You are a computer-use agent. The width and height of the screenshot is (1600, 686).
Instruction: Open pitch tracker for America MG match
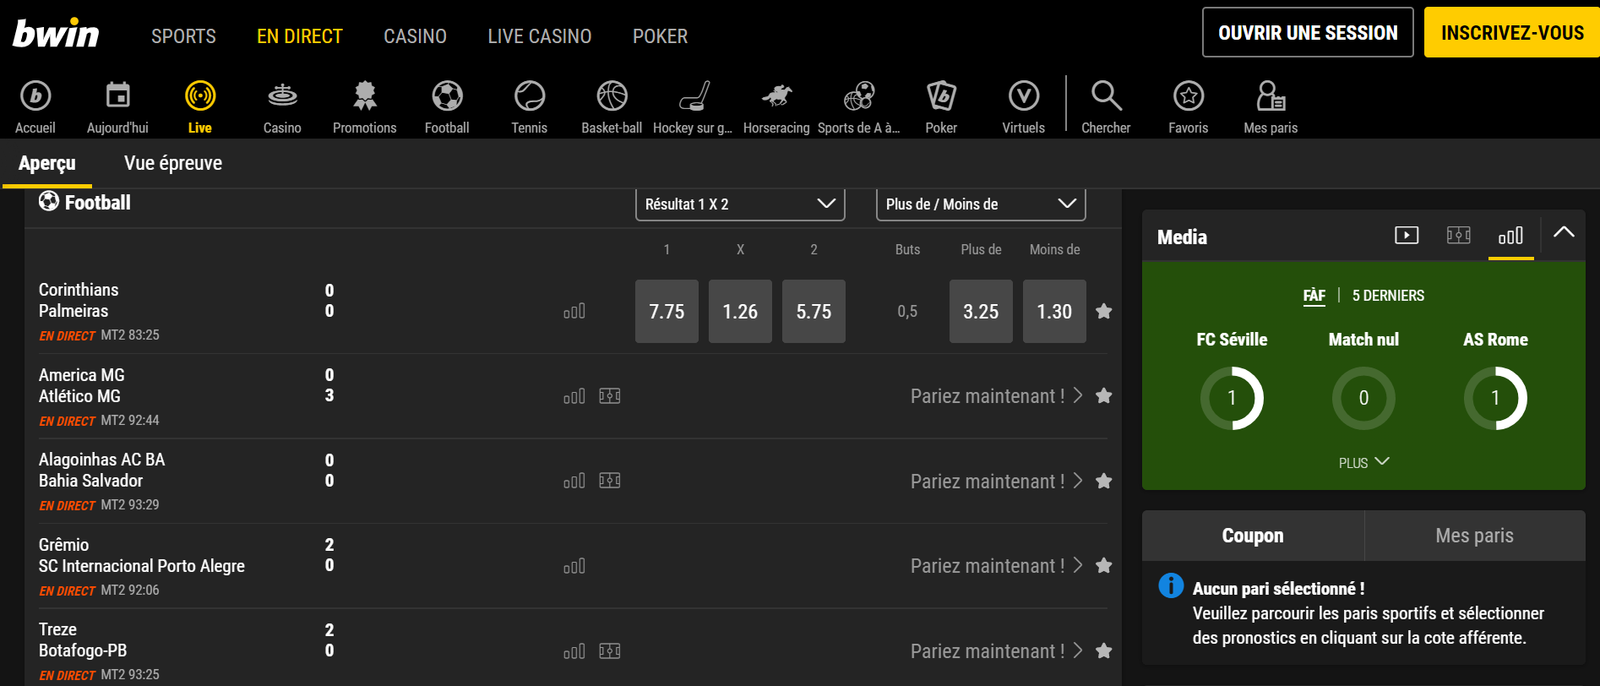pyautogui.click(x=610, y=396)
